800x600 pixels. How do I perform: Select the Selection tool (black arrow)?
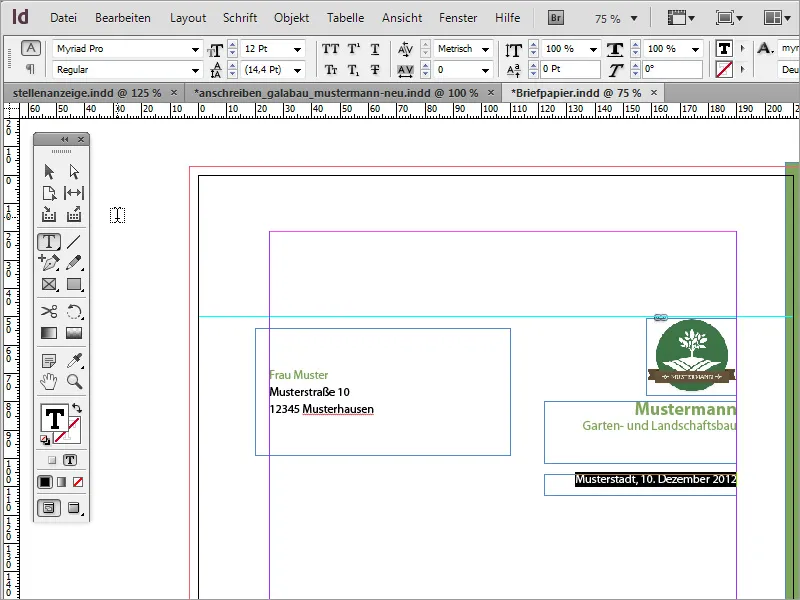pos(49,171)
